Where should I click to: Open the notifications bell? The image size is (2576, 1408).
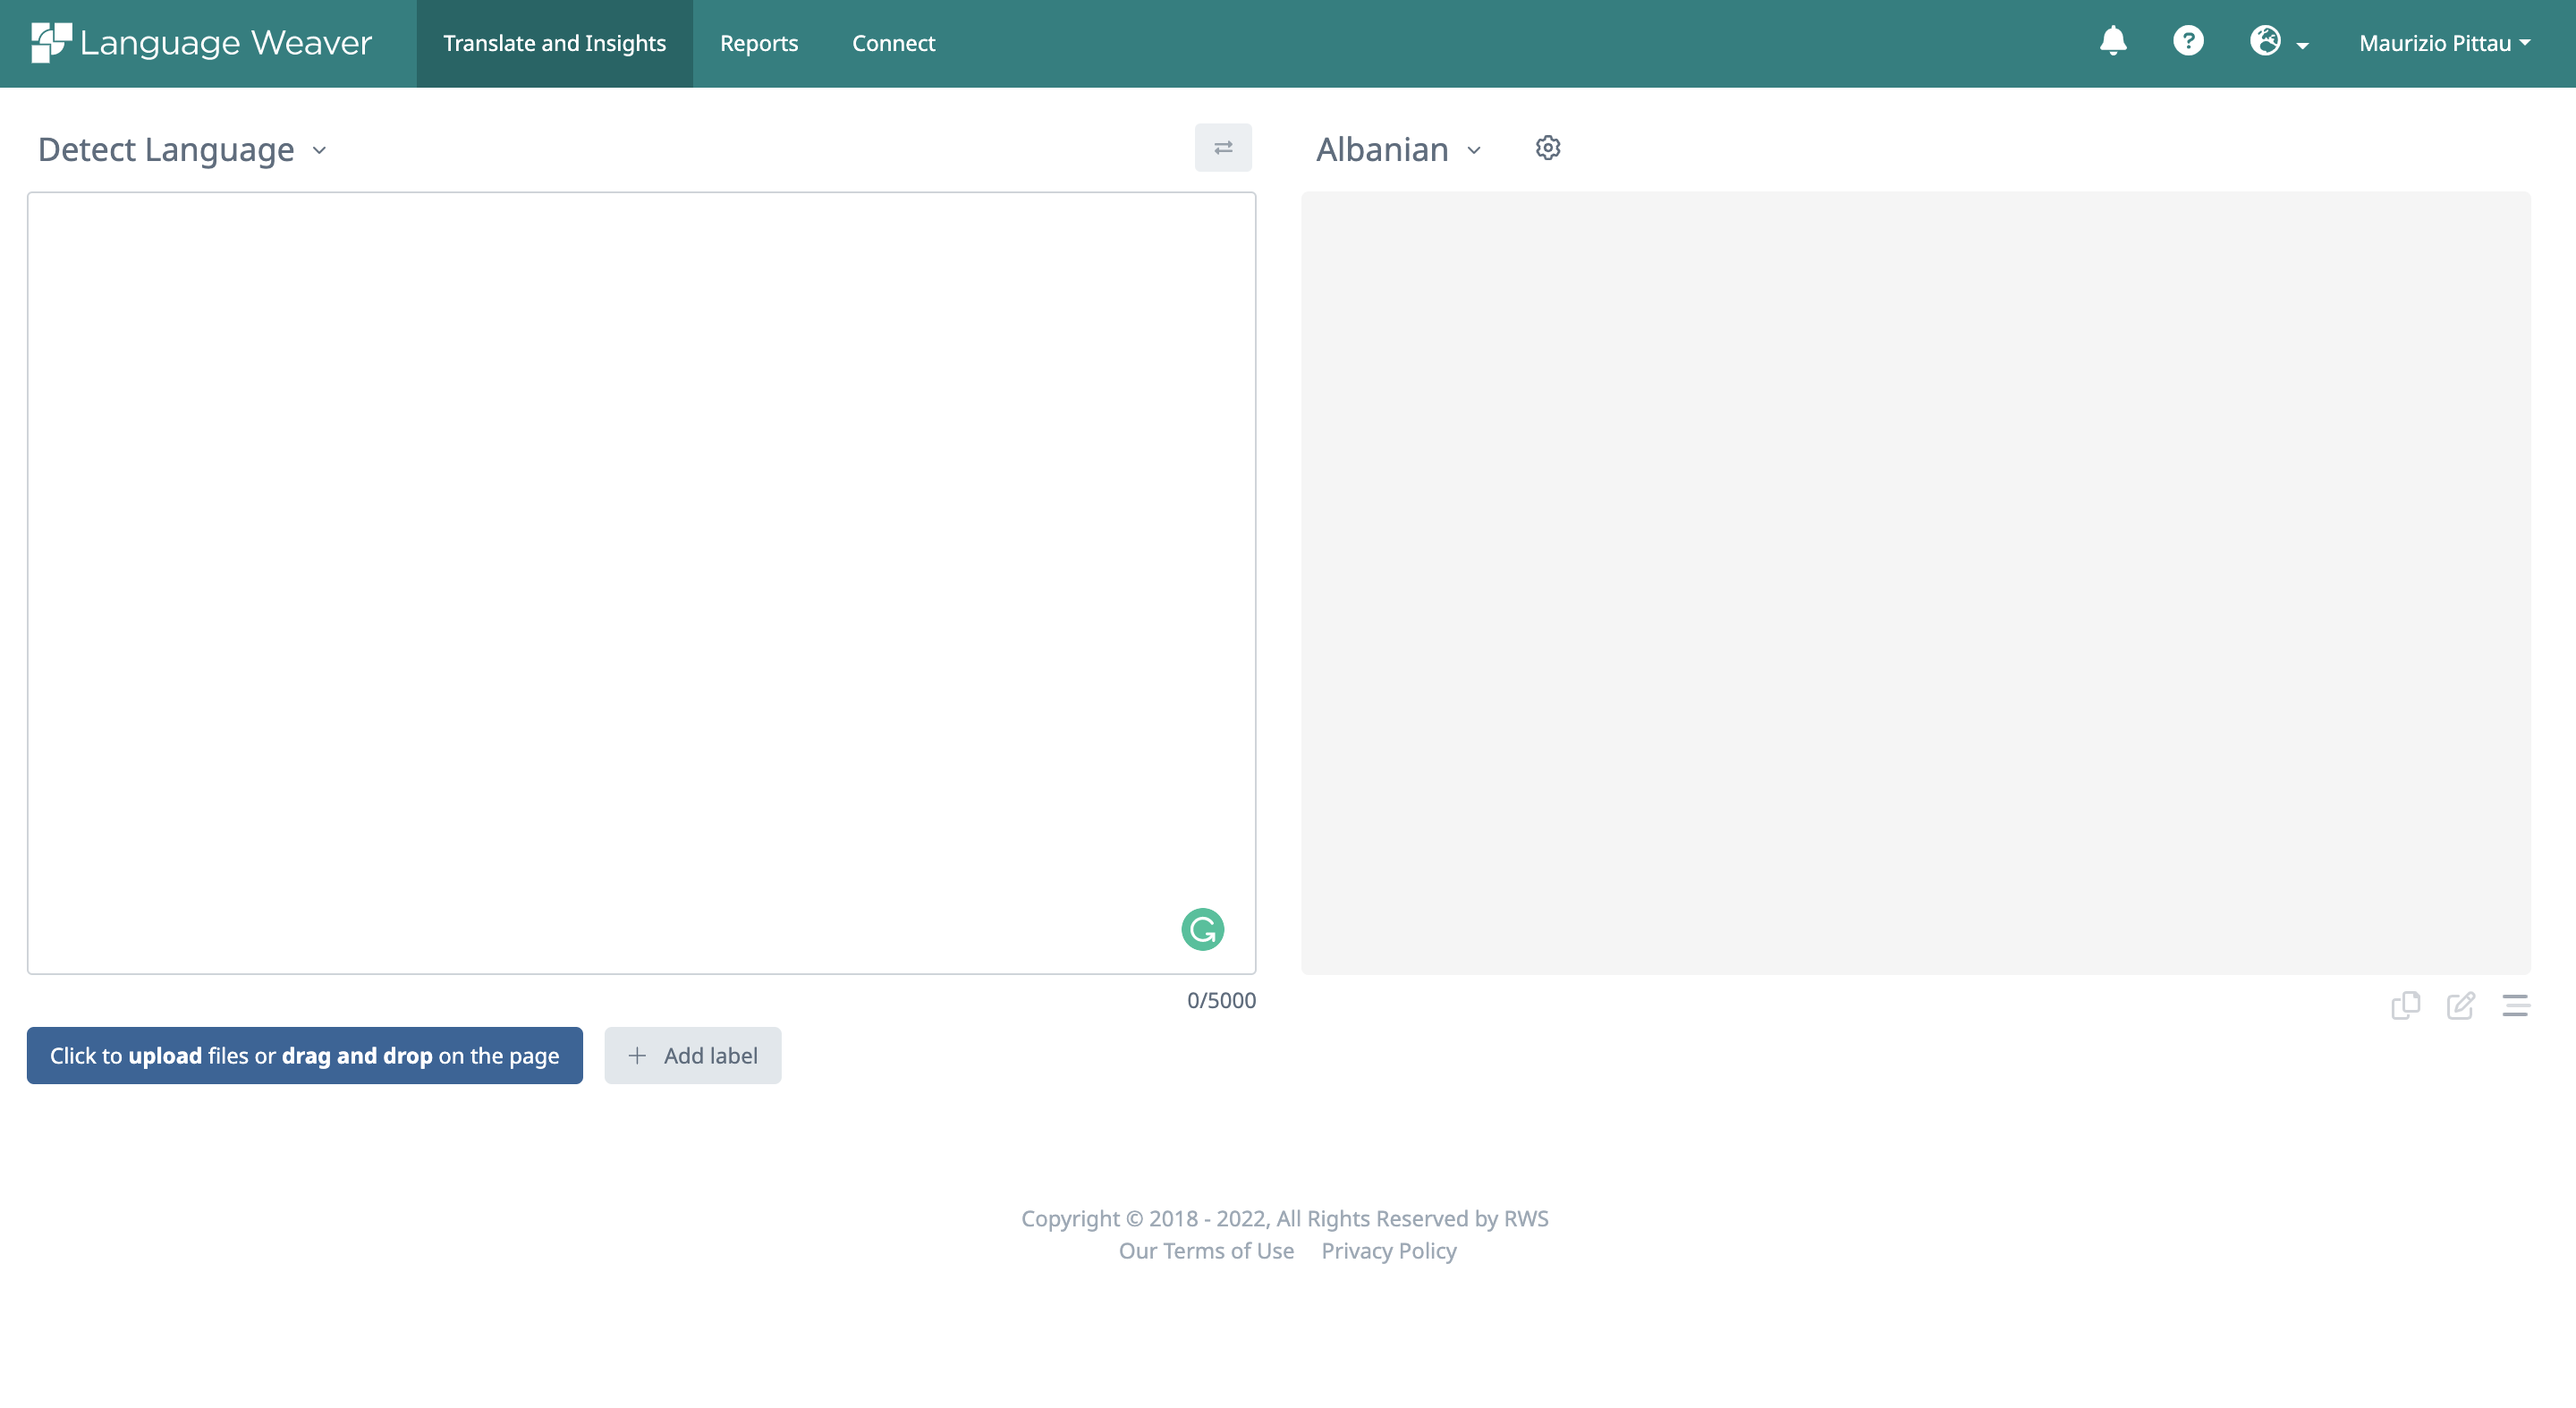point(2112,41)
